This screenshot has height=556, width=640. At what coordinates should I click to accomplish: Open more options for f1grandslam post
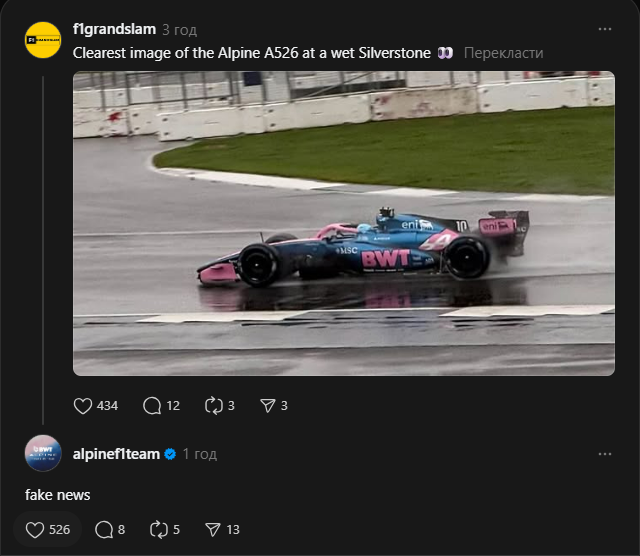(604, 29)
